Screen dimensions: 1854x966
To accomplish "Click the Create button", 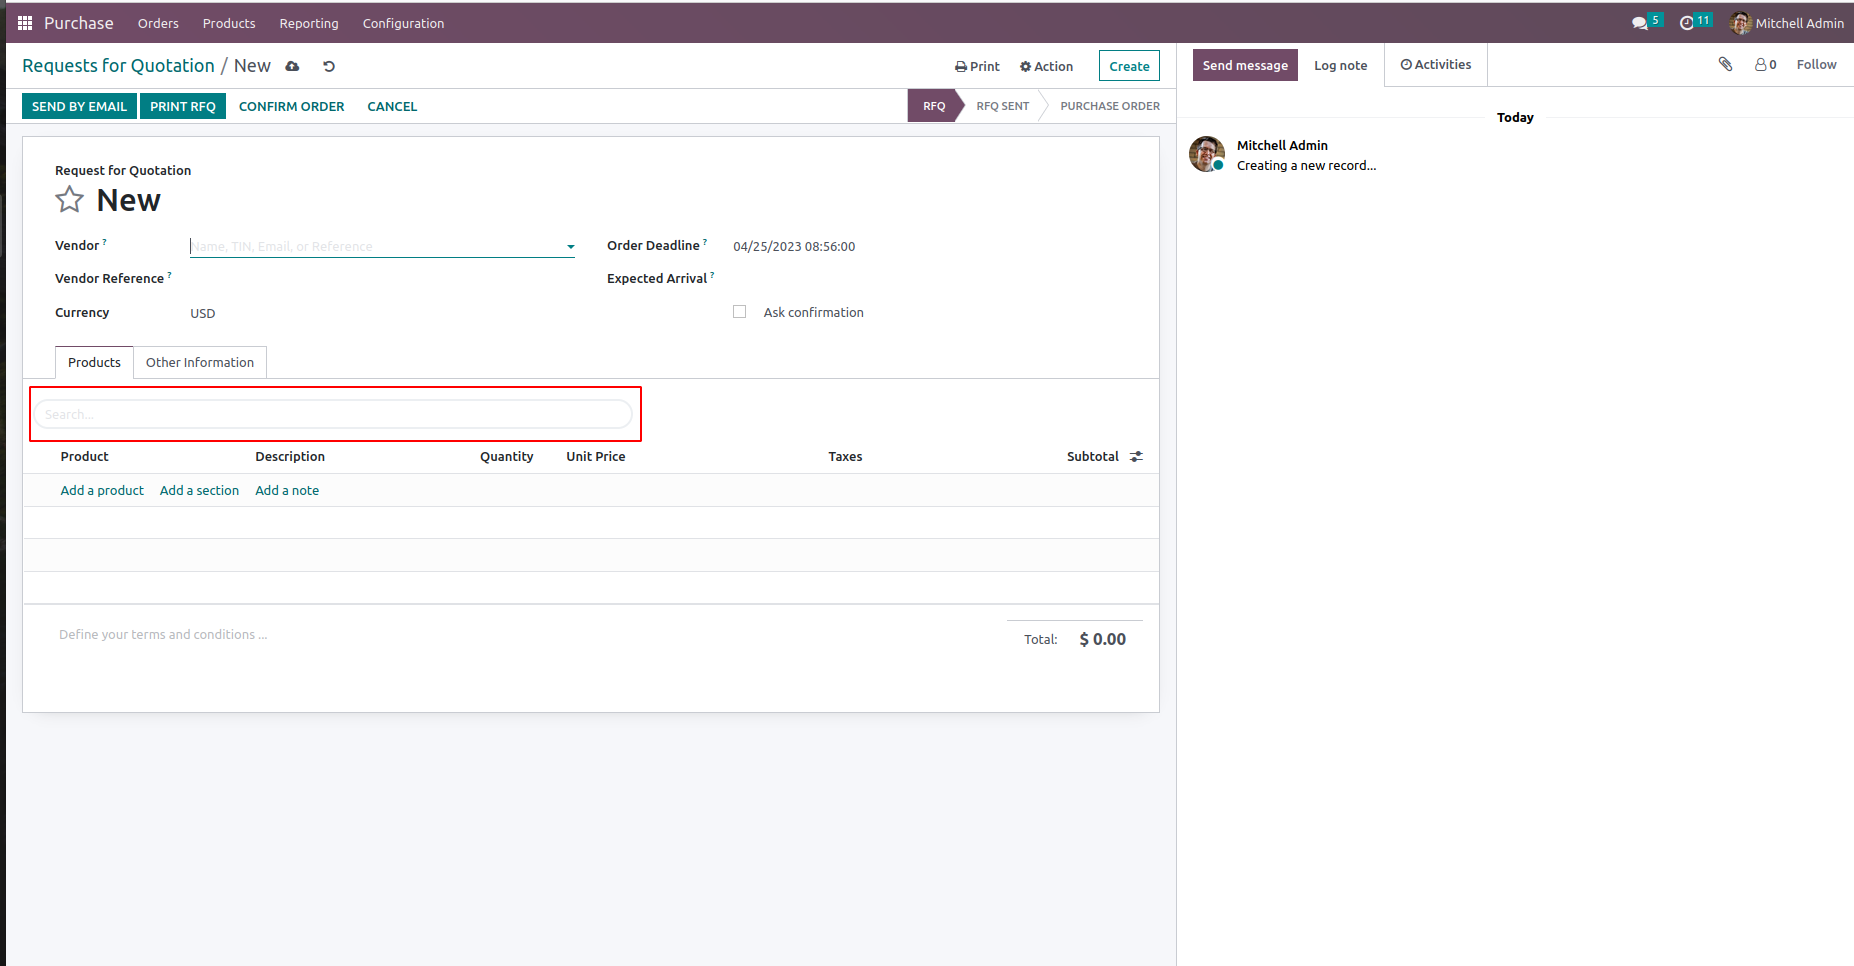I will coord(1129,66).
